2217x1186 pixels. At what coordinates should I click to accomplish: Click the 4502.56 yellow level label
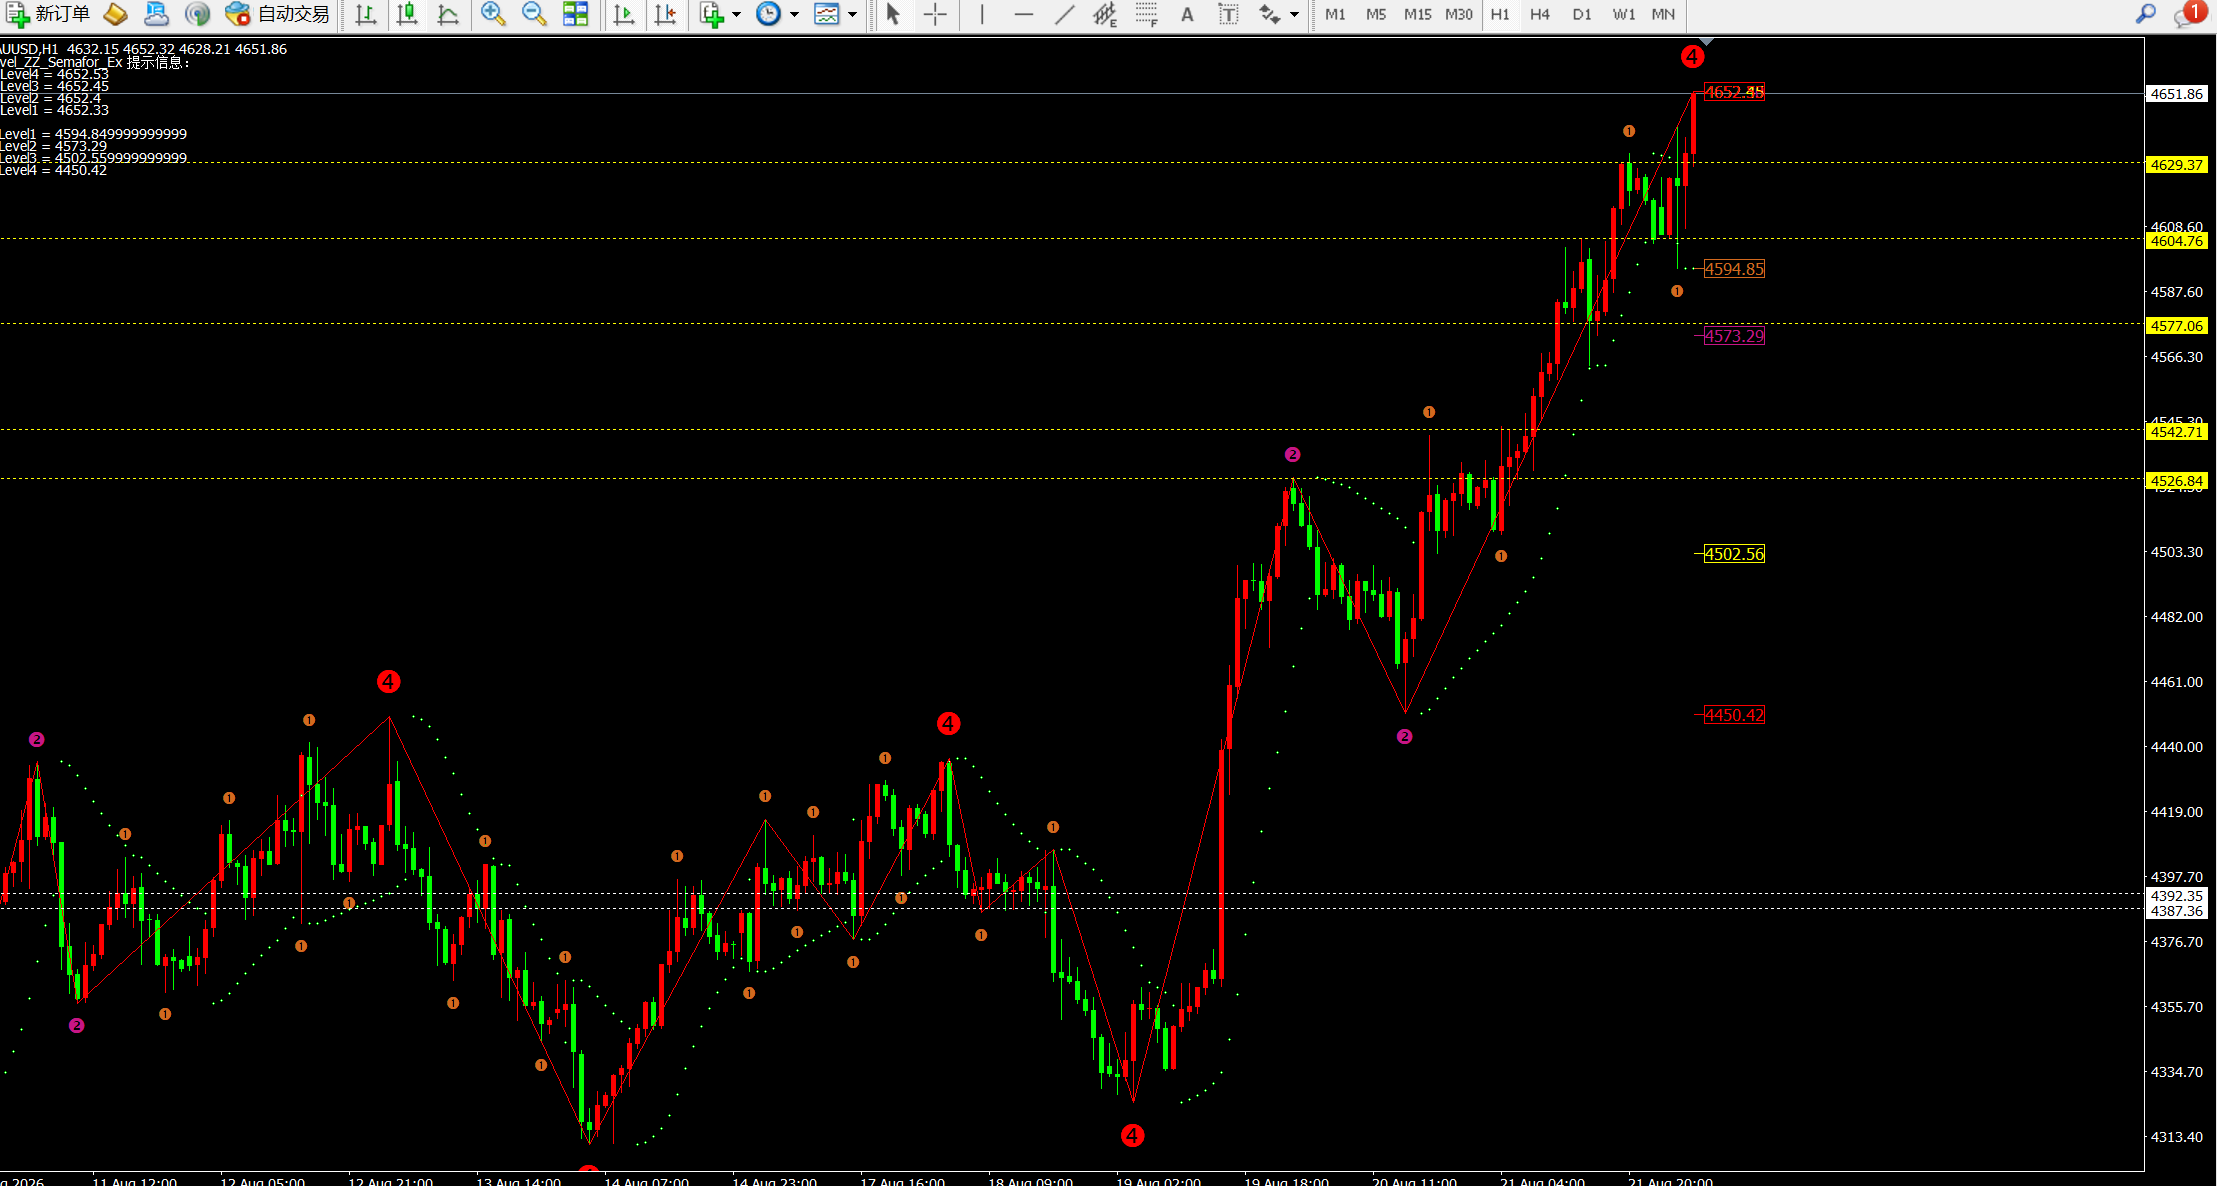click(1734, 554)
